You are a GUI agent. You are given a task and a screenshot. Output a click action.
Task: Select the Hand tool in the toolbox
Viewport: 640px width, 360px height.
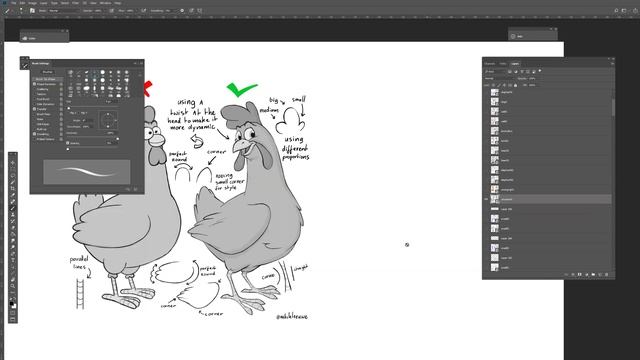[13, 280]
